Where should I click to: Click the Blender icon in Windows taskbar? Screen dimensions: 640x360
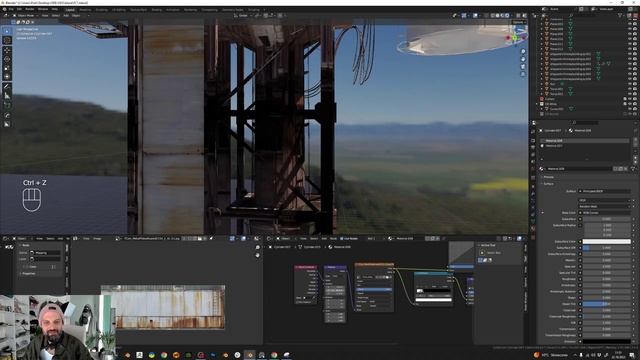coord(249,355)
